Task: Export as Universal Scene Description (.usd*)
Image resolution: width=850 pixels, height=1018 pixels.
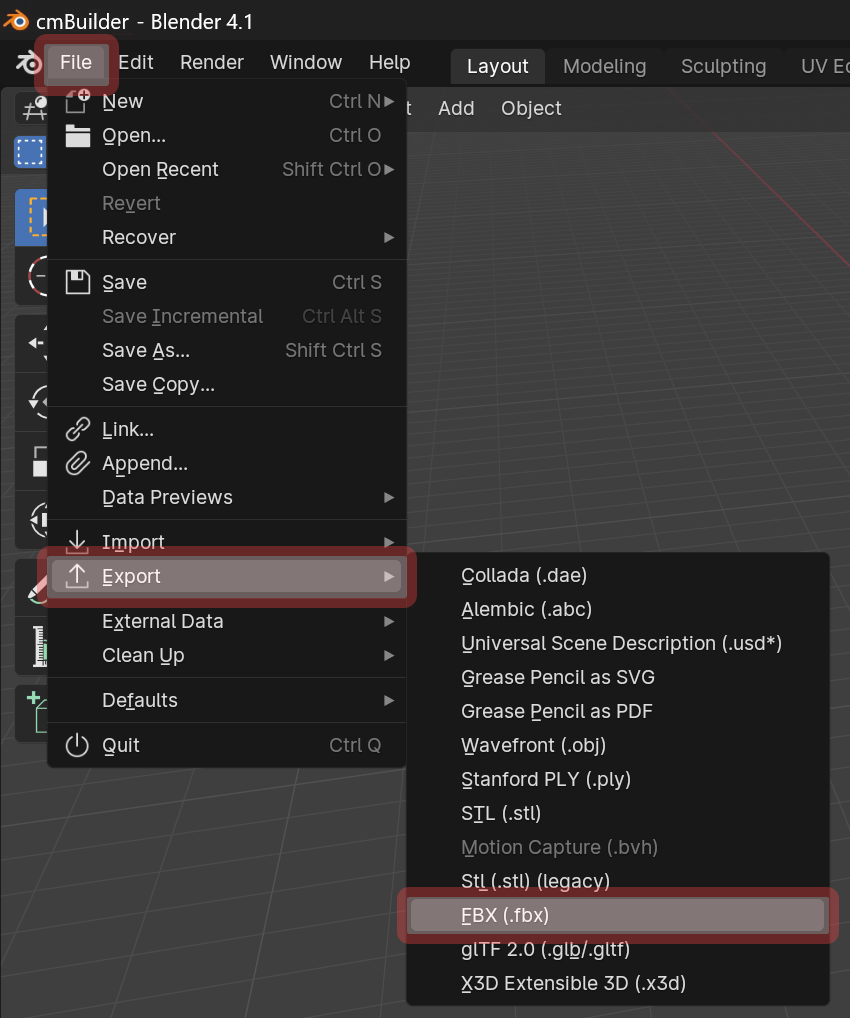Action: 618,643
